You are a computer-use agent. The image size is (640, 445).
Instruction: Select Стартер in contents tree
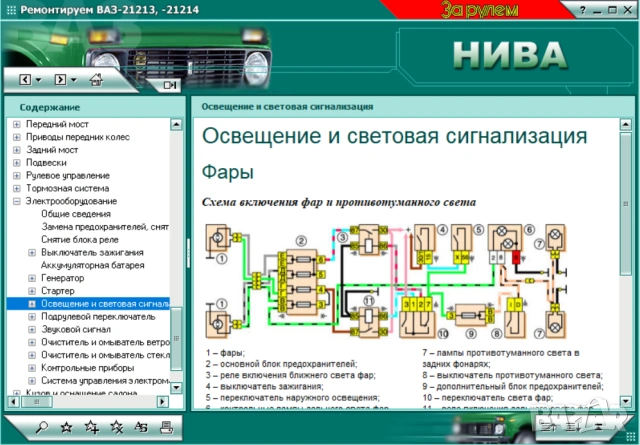point(58,291)
